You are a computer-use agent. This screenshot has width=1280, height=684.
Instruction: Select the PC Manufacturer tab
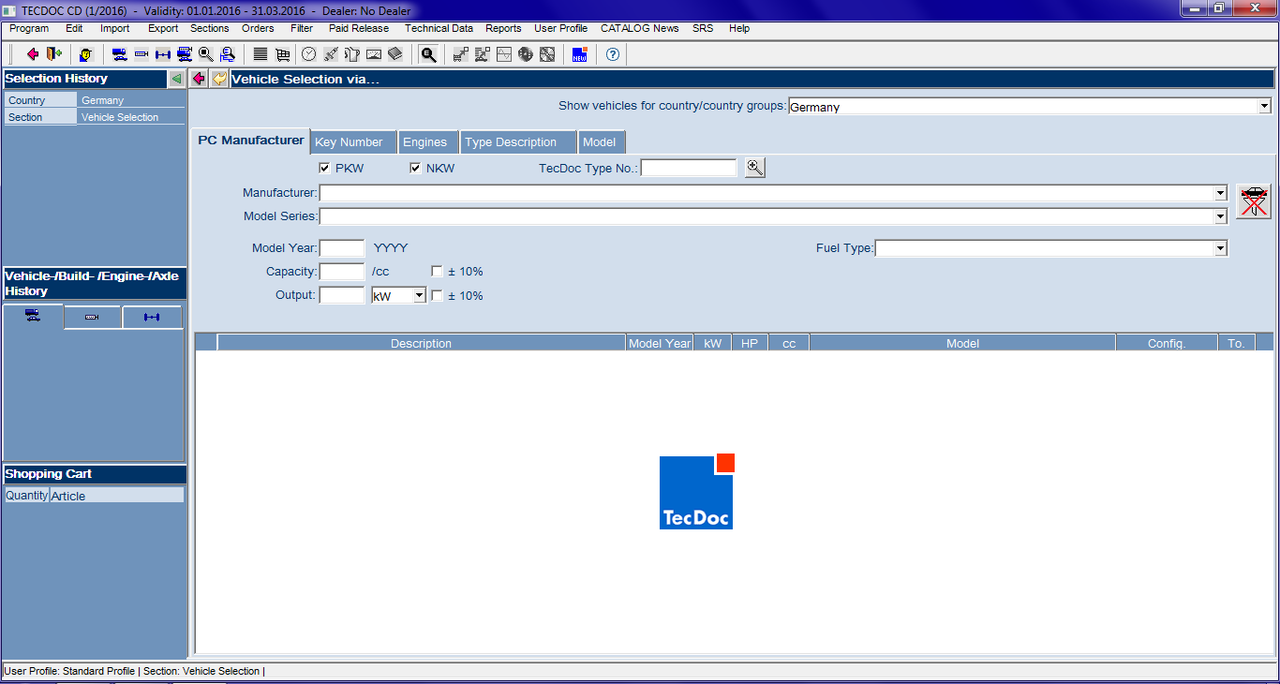pyautogui.click(x=251, y=140)
